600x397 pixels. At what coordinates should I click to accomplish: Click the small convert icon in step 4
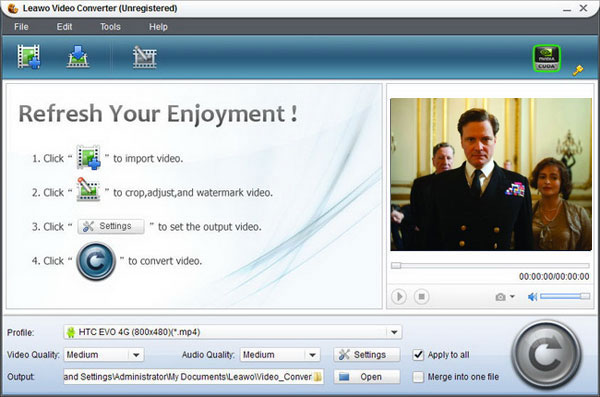(96, 261)
